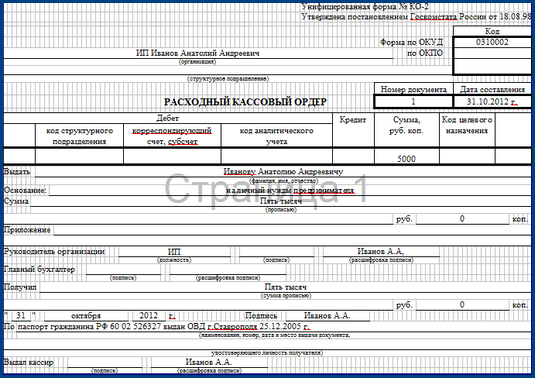Click the 'Номер документа' header cell

[x=414, y=89]
